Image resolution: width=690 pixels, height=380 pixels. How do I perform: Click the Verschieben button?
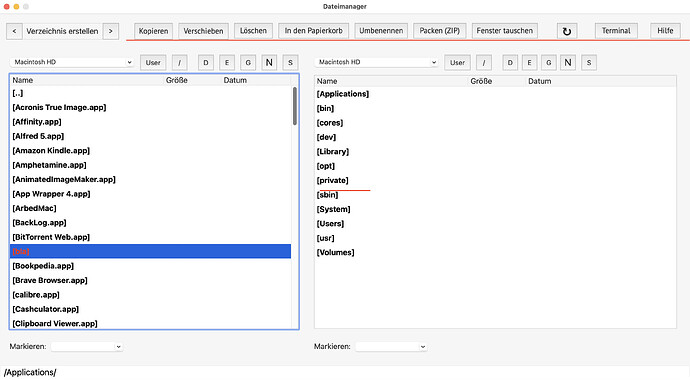coord(203,31)
